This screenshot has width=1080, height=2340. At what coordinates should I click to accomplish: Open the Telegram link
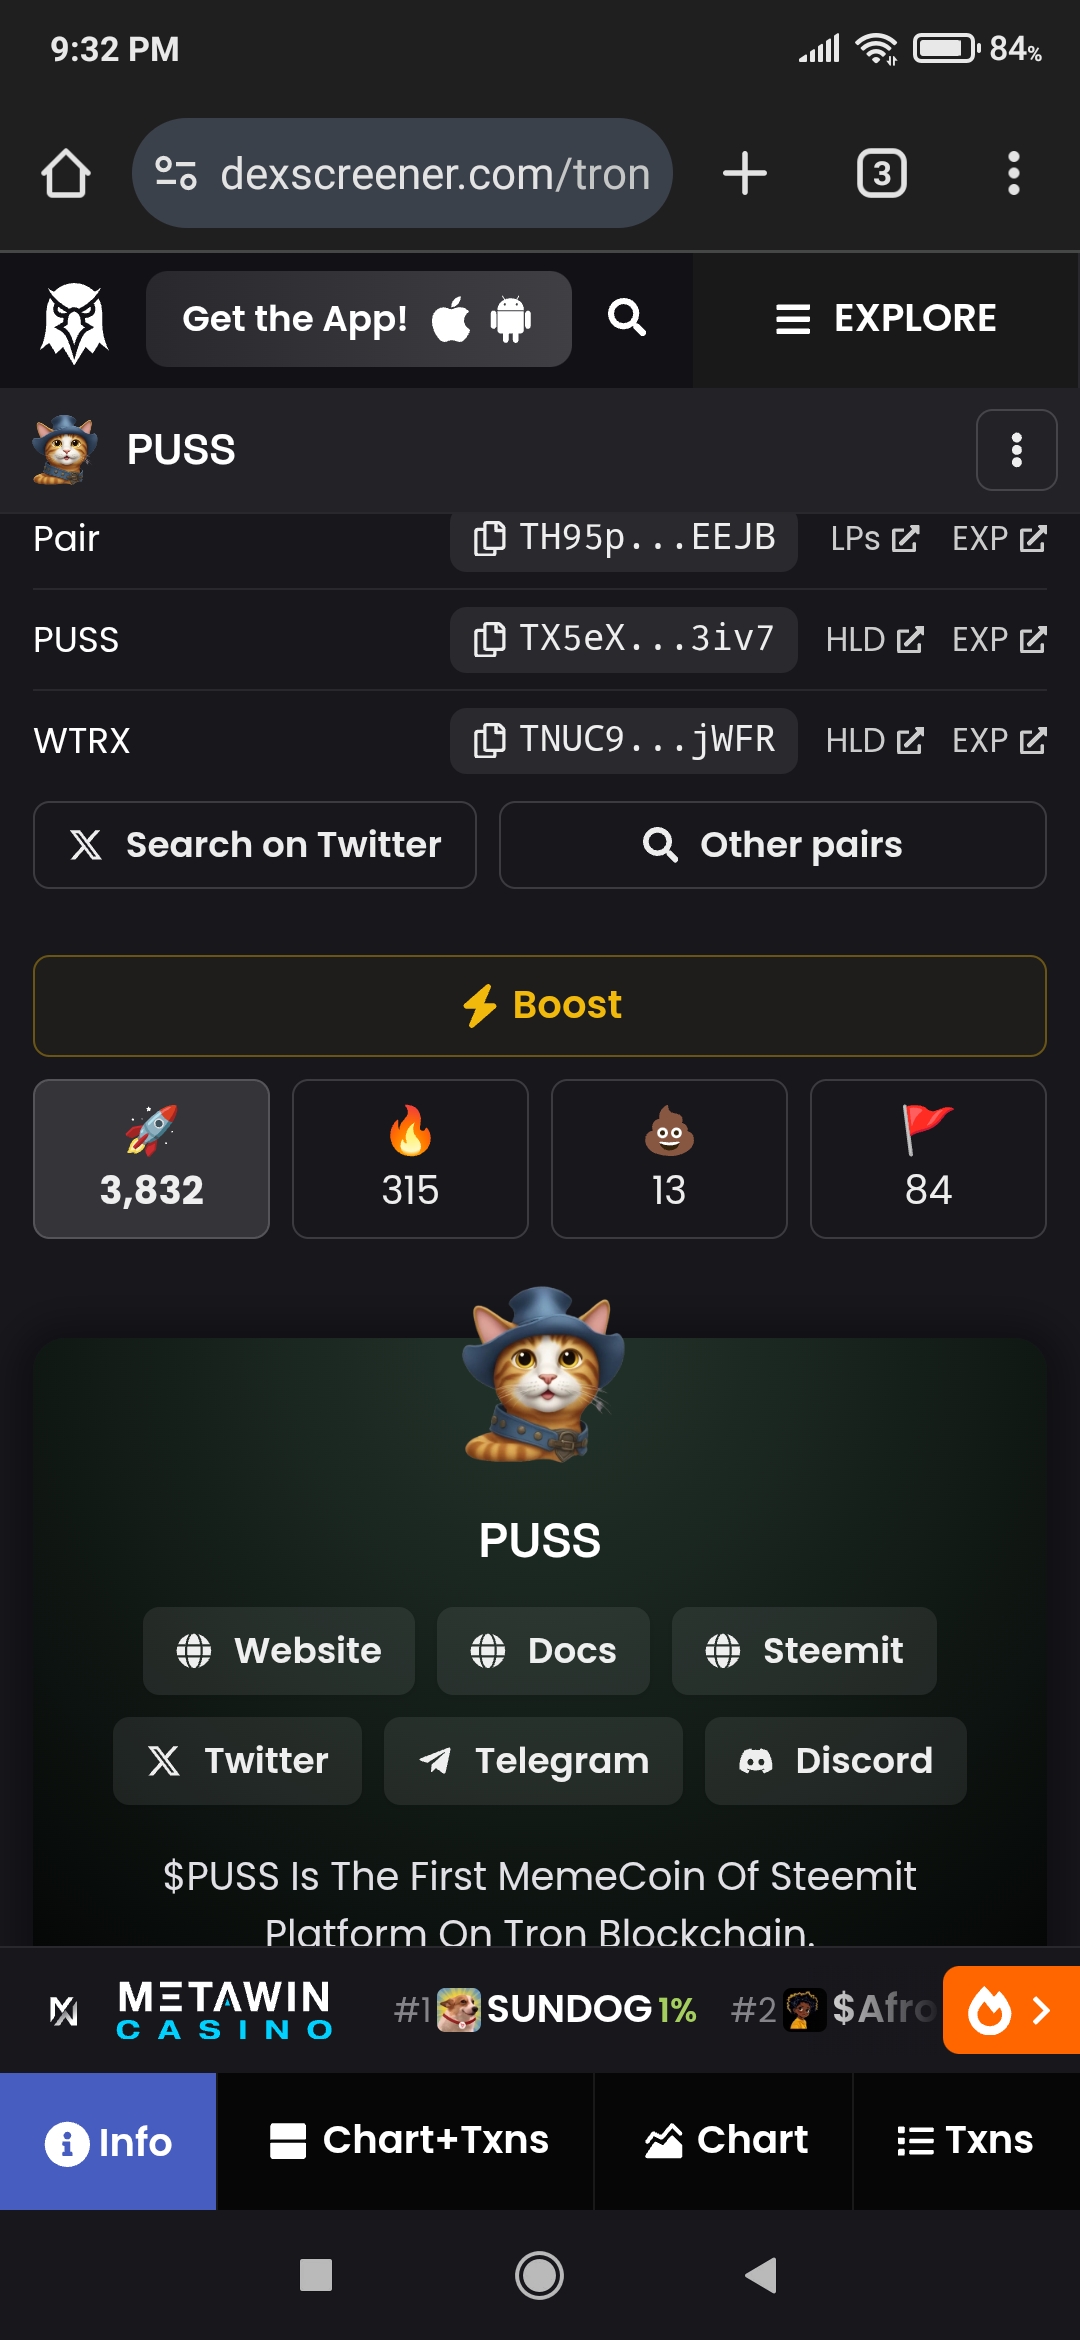pos(533,1761)
